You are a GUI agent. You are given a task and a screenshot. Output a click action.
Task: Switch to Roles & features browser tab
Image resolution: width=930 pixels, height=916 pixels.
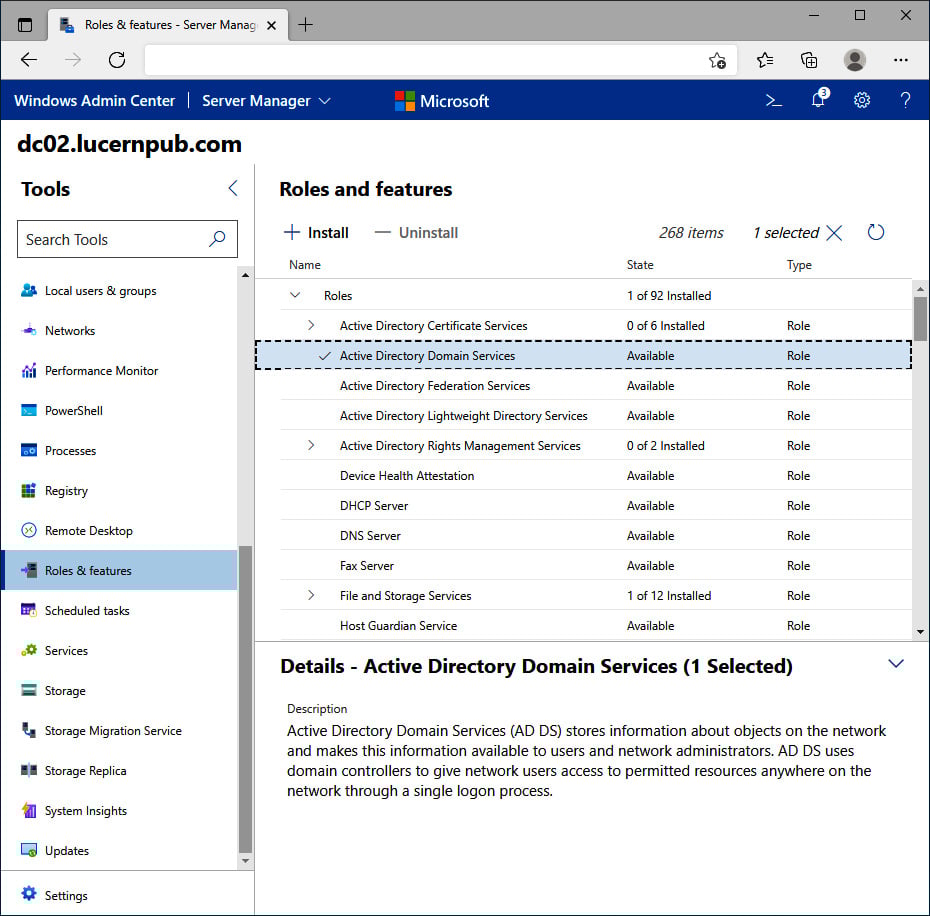[168, 25]
